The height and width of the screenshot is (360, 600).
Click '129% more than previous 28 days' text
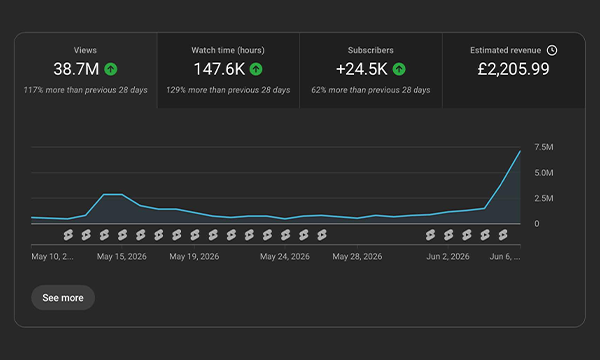pyautogui.click(x=228, y=90)
